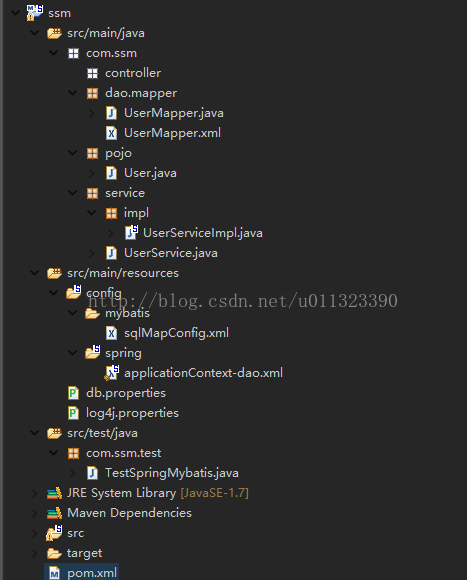Click the impl package icon
The image size is (467, 580).
[111, 213]
